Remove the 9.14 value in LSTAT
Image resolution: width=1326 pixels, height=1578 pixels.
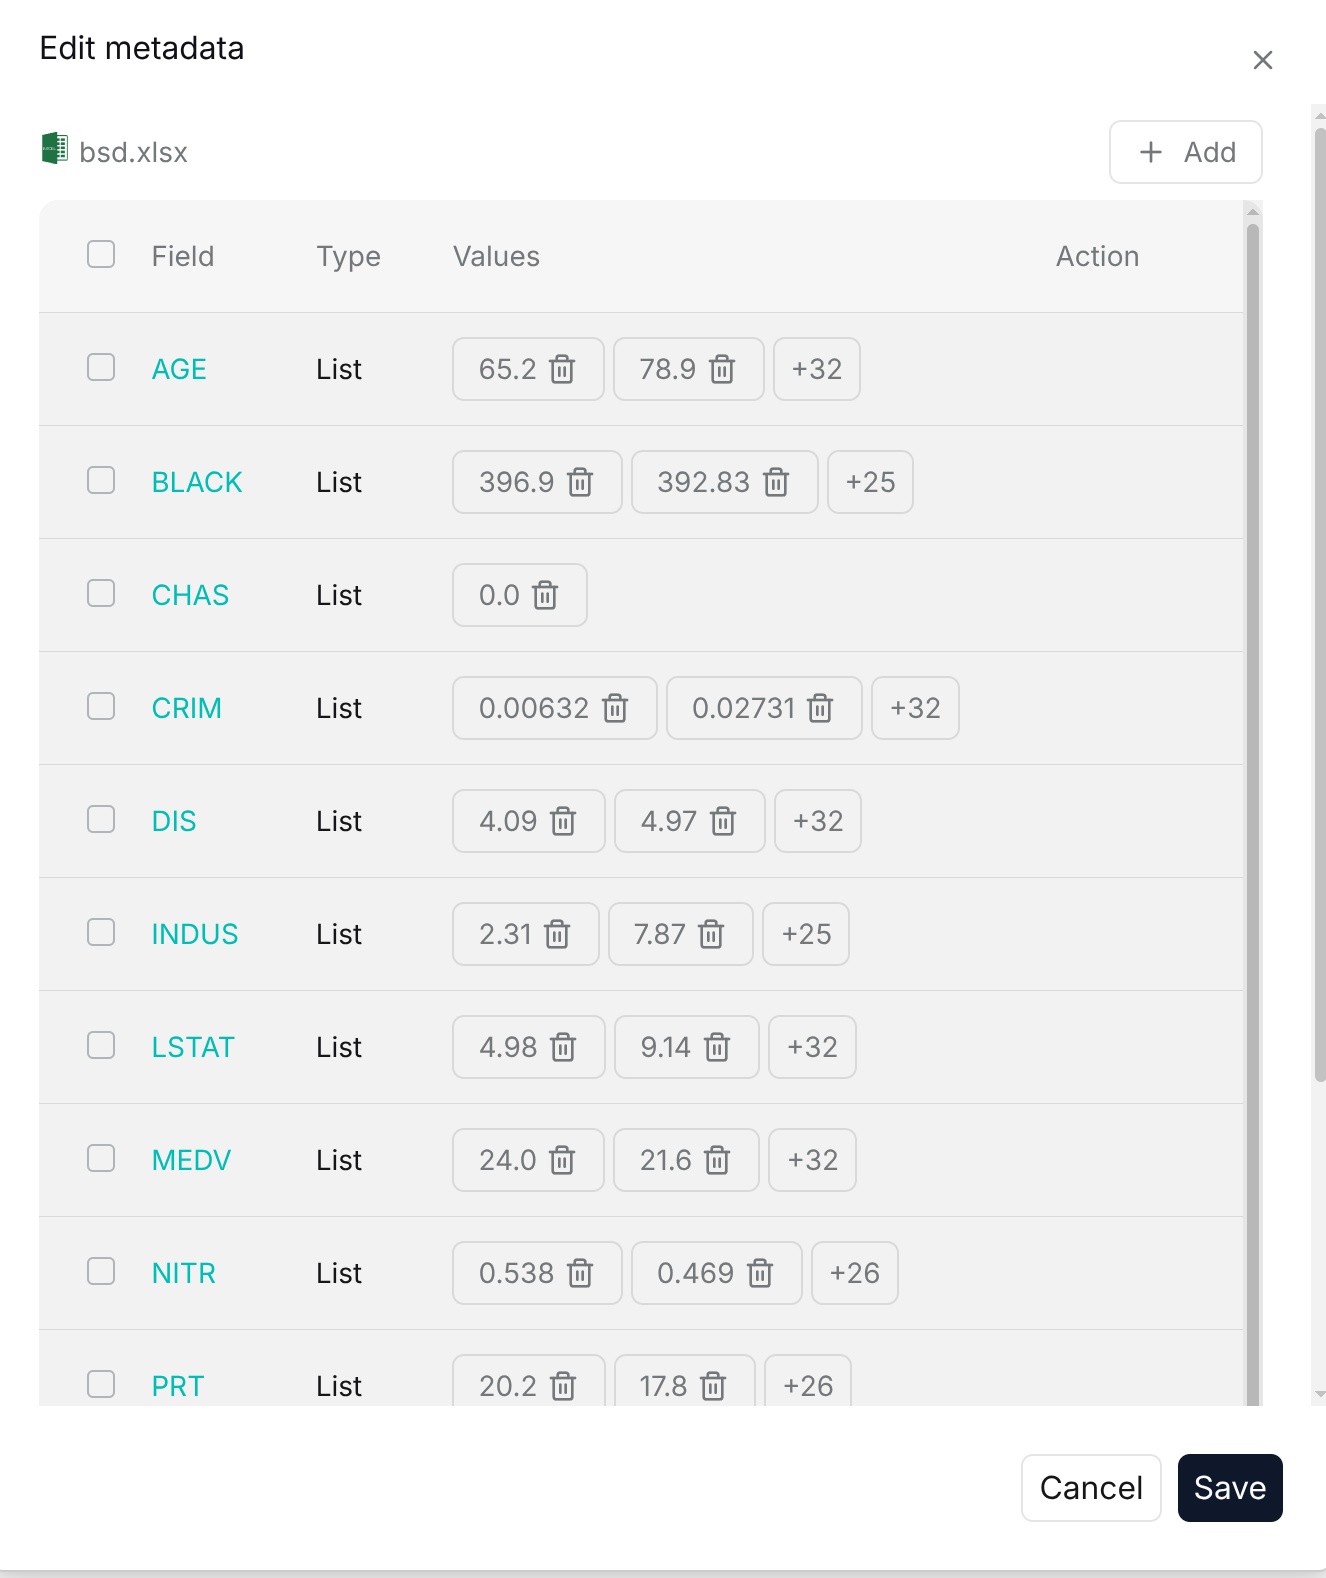click(717, 1047)
